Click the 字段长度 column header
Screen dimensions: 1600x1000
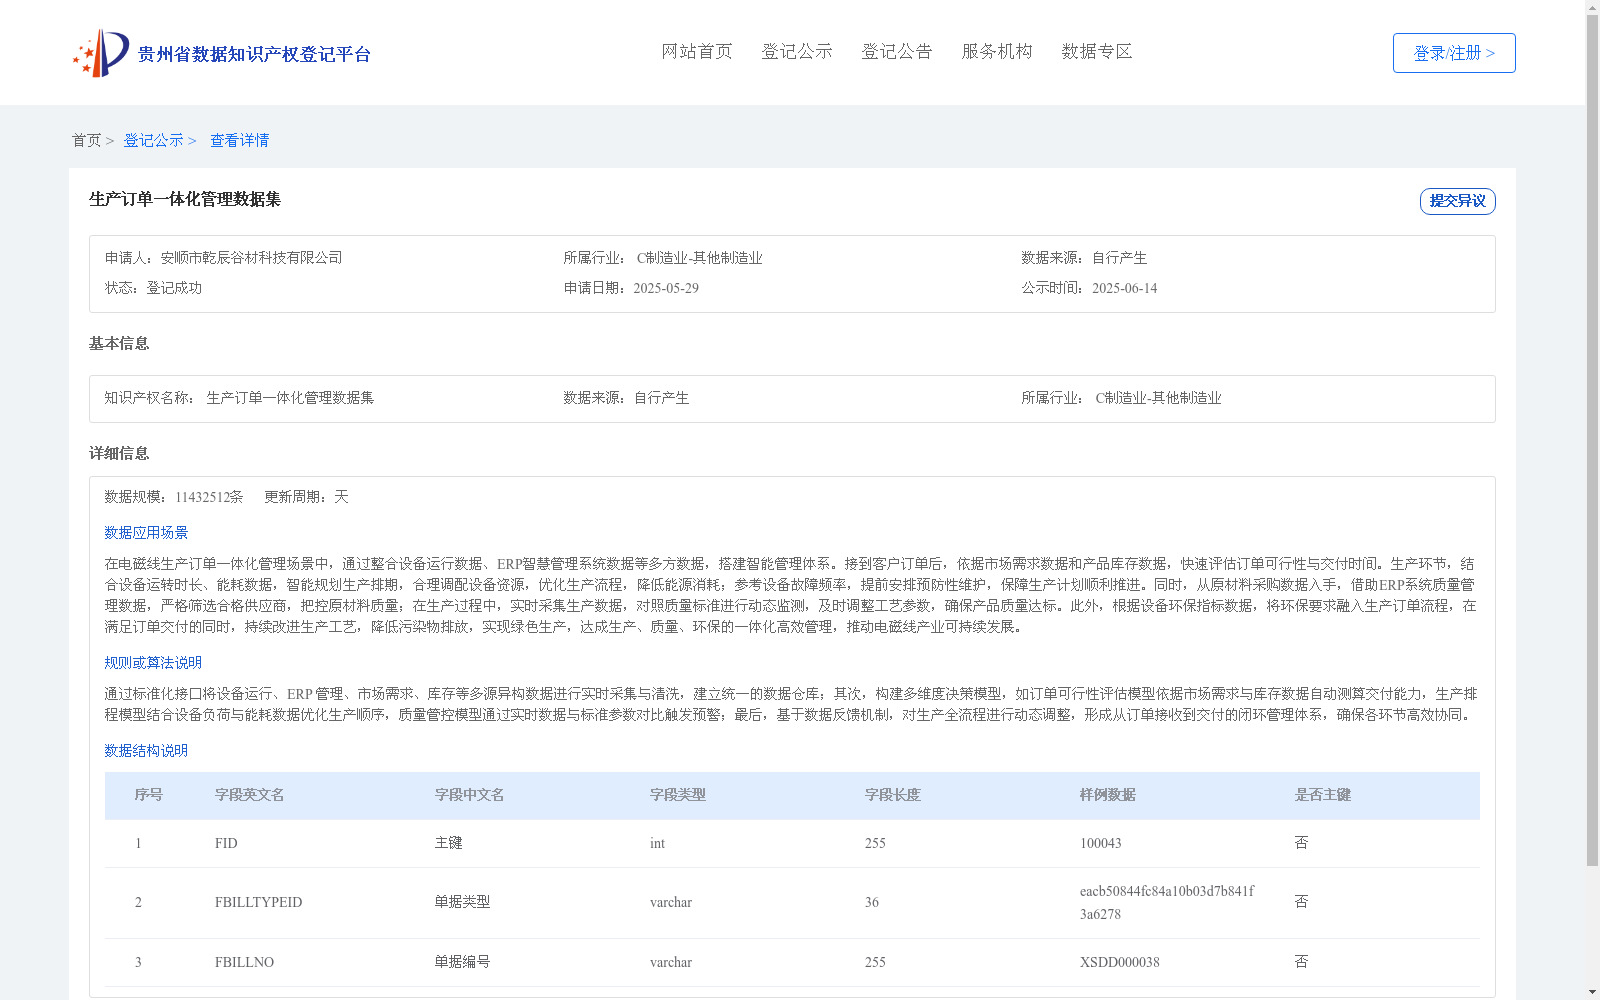pos(893,795)
